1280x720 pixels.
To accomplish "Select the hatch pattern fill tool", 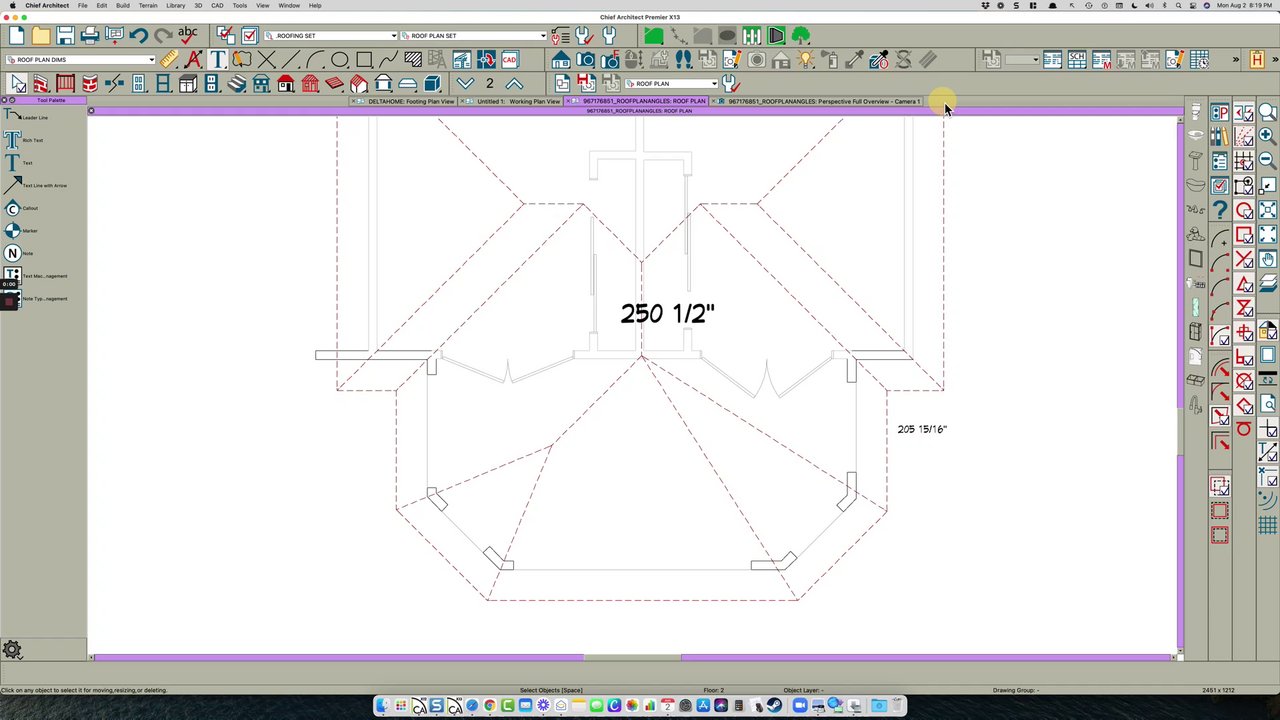I will tap(413, 60).
